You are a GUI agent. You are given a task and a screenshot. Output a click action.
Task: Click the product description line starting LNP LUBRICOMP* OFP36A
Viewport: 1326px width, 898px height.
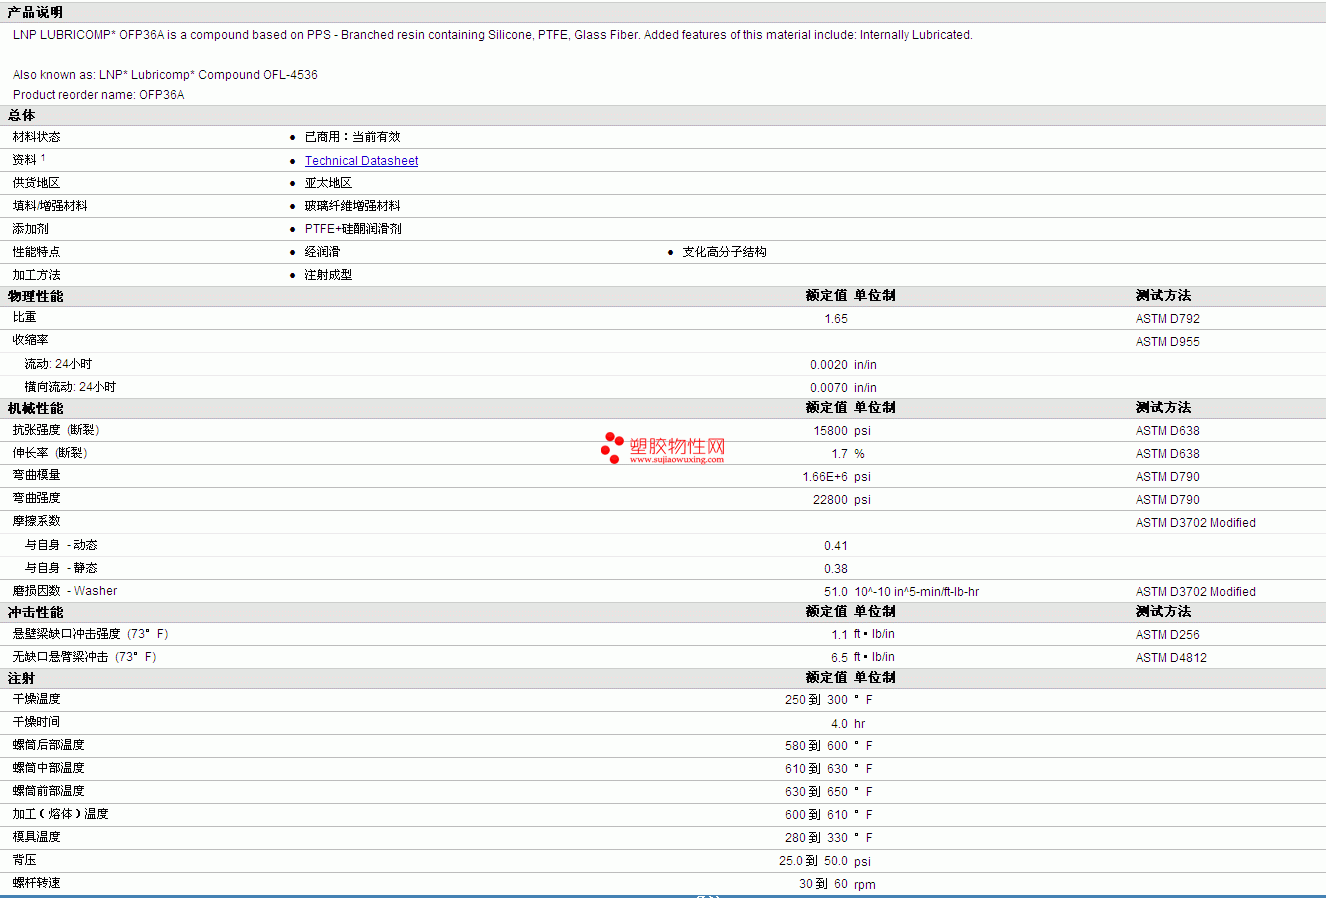click(x=492, y=35)
